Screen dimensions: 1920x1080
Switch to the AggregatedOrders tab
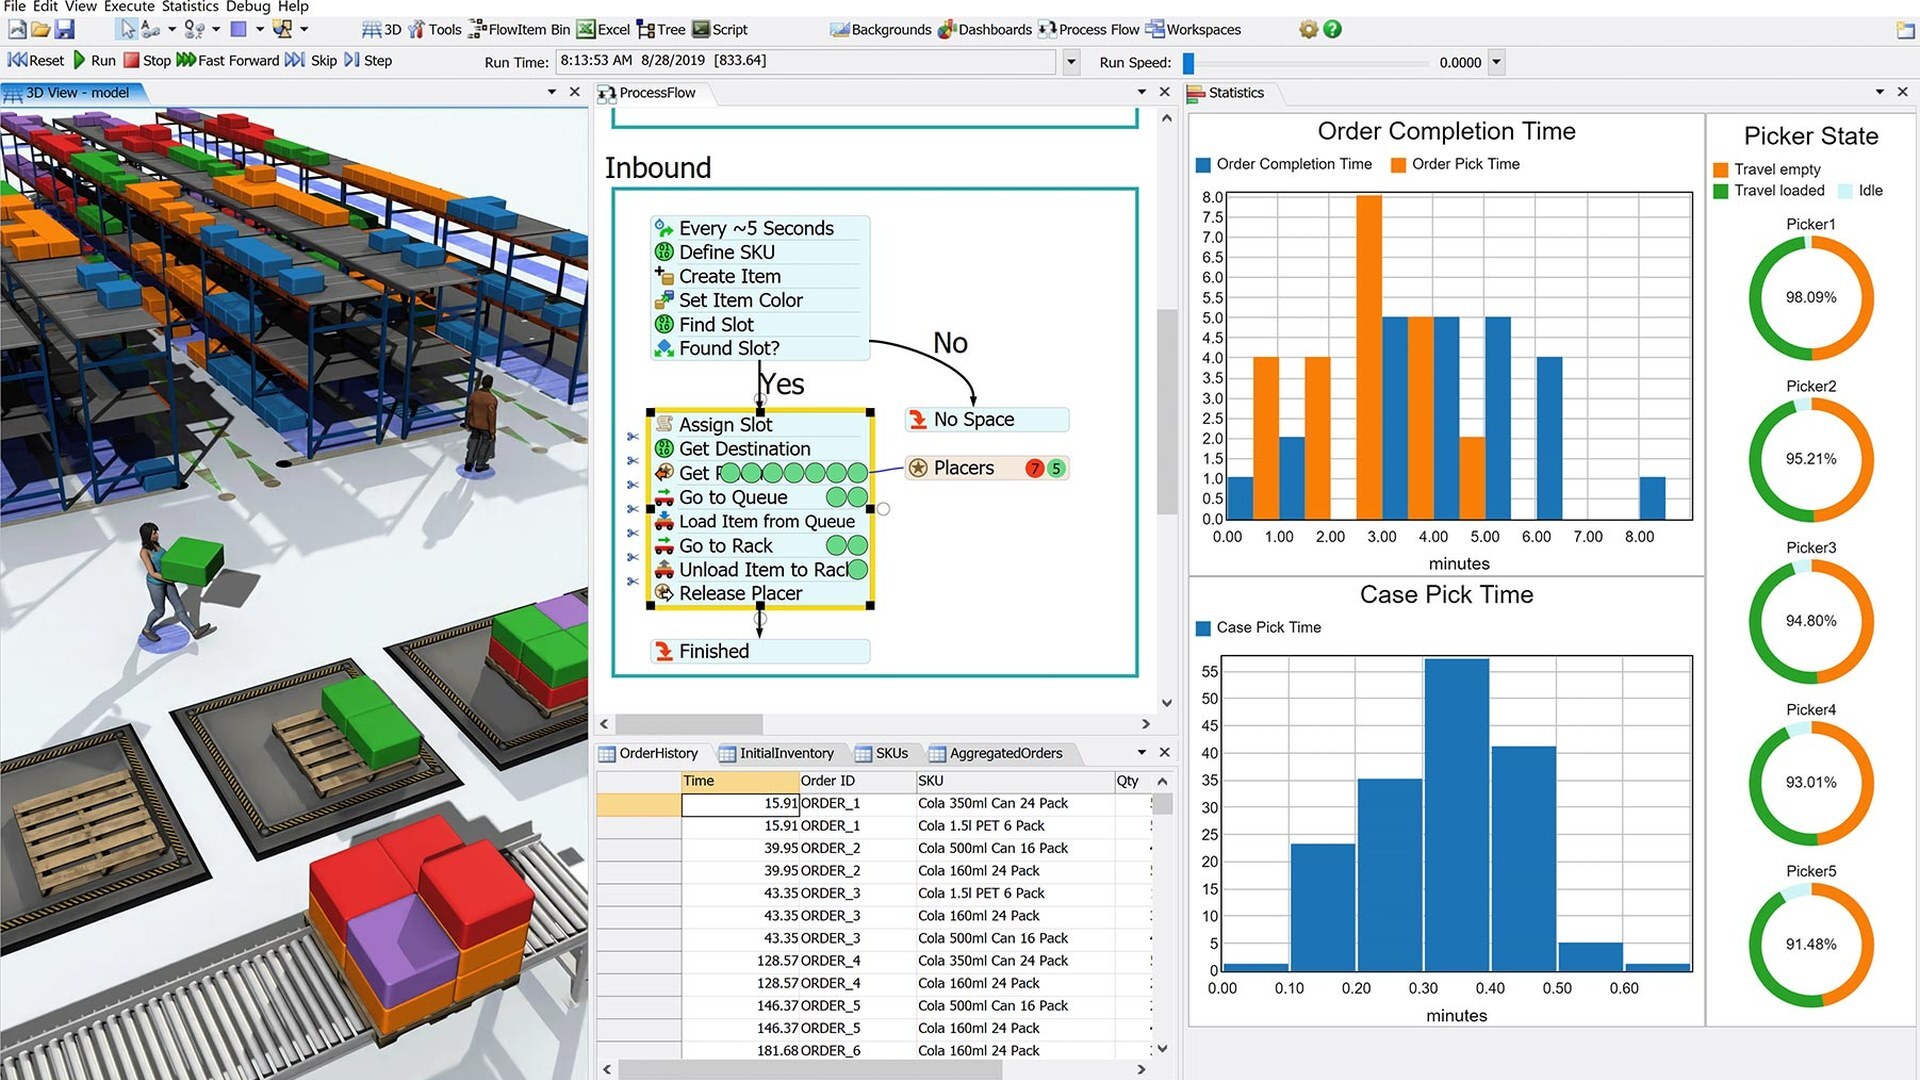(996, 753)
